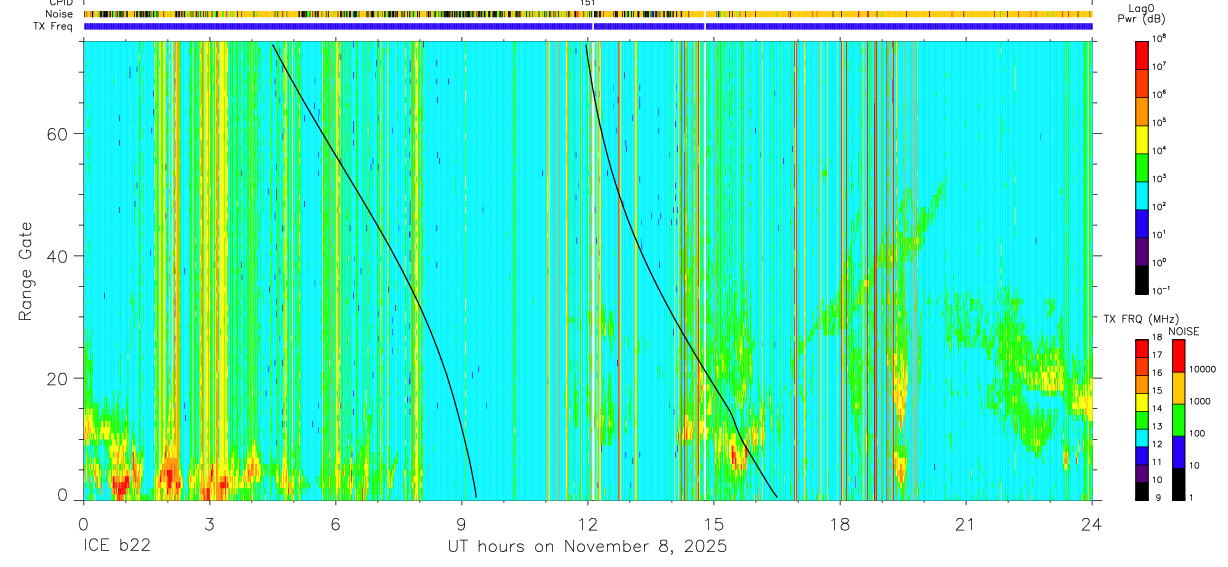The image size is (1228, 567).
Task: Pick the orange 1000–10000 NOISE colorbar segment
Action: coord(1178,388)
